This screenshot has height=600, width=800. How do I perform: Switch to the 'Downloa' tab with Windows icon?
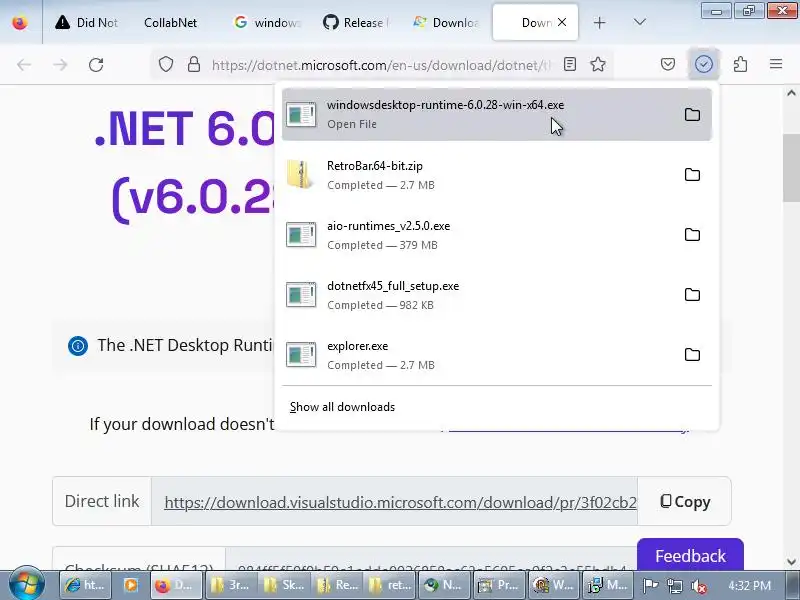[x=446, y=23]
